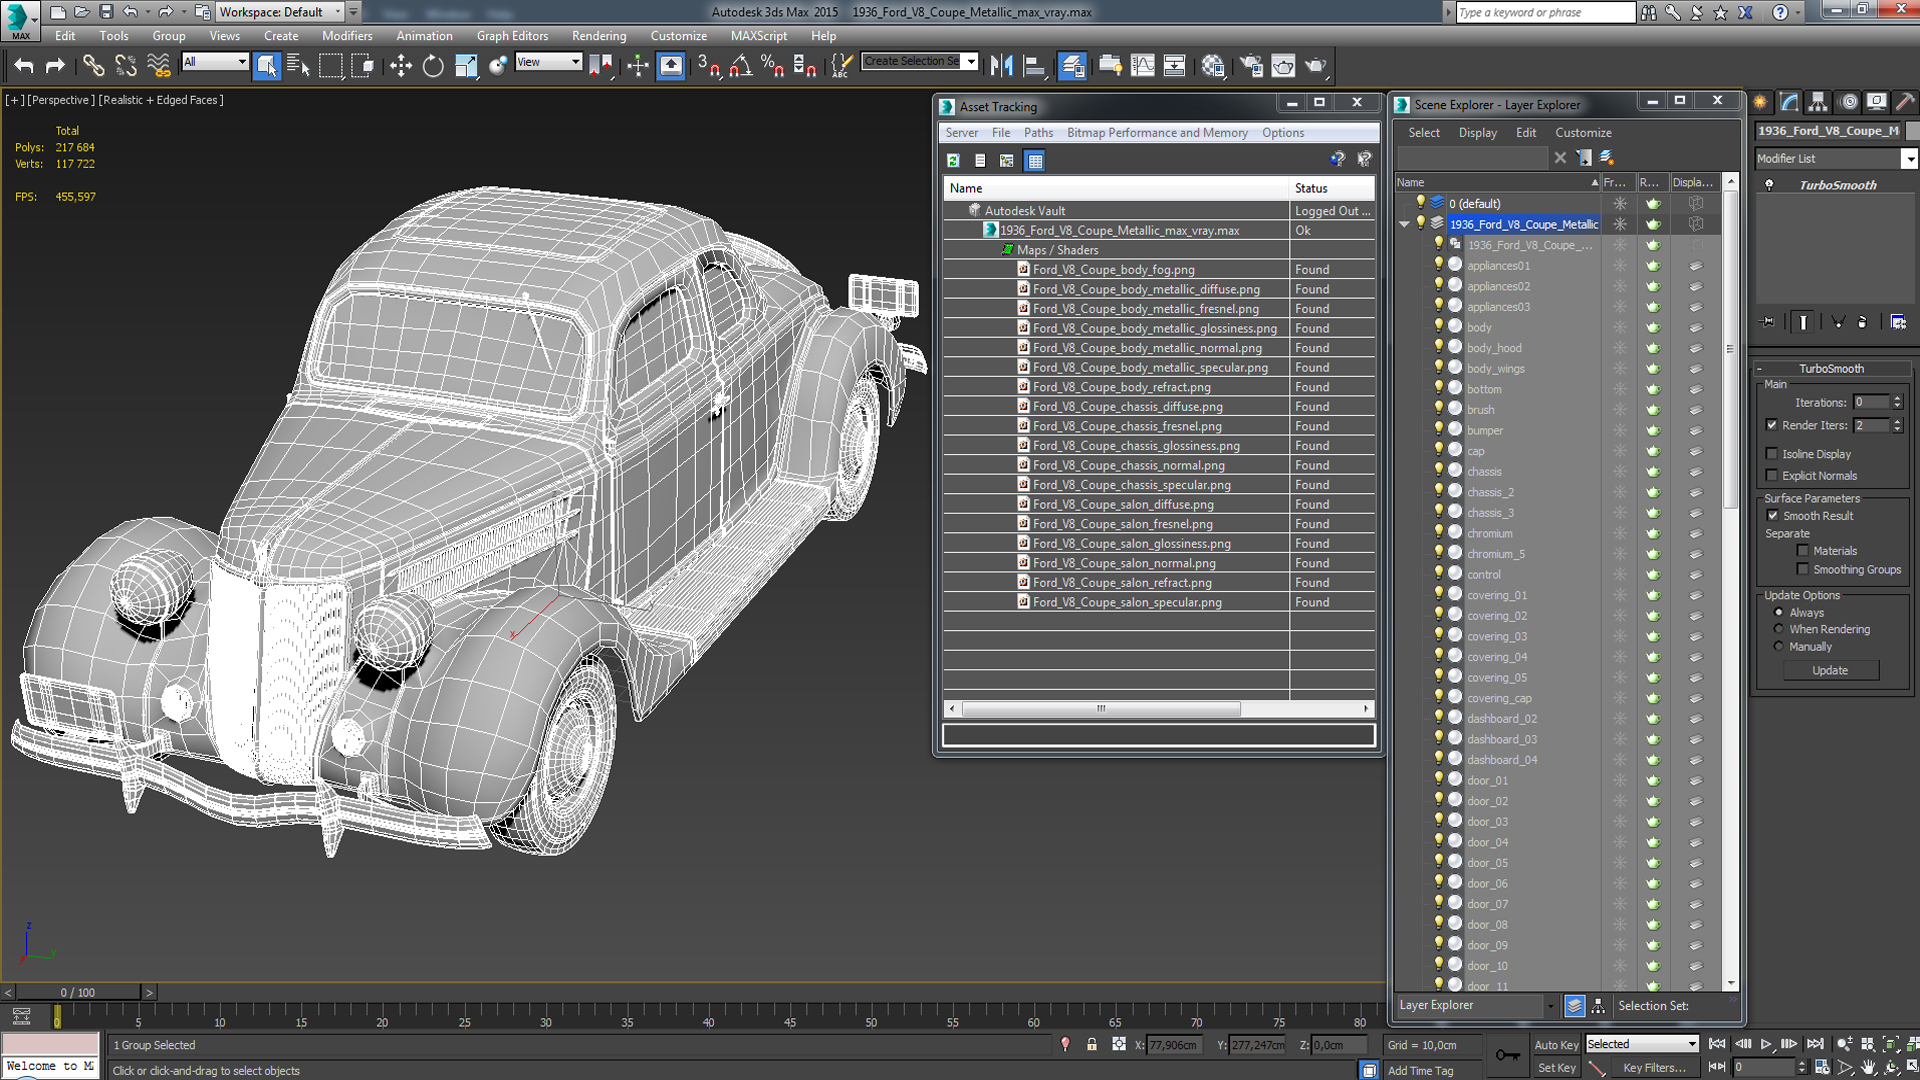Click the Play Animation button
This screenshot has height=1080, width=1920.
(x=1766, y=1044)
